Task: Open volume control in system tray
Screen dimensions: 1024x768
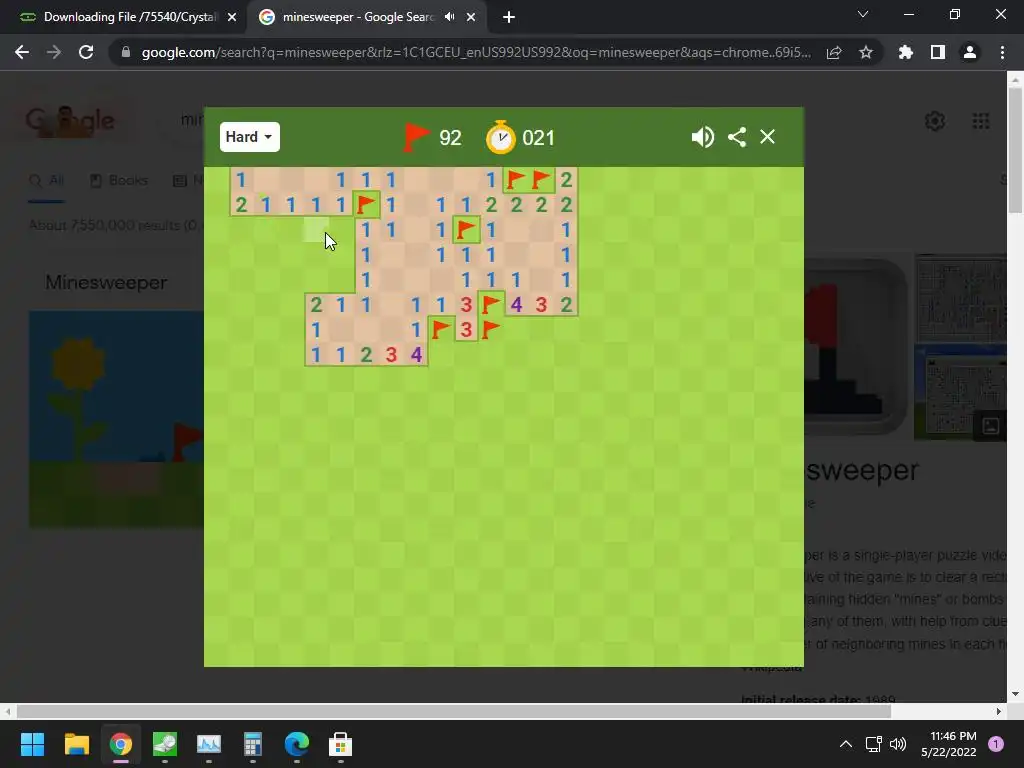Action: (x=898, y=744)
